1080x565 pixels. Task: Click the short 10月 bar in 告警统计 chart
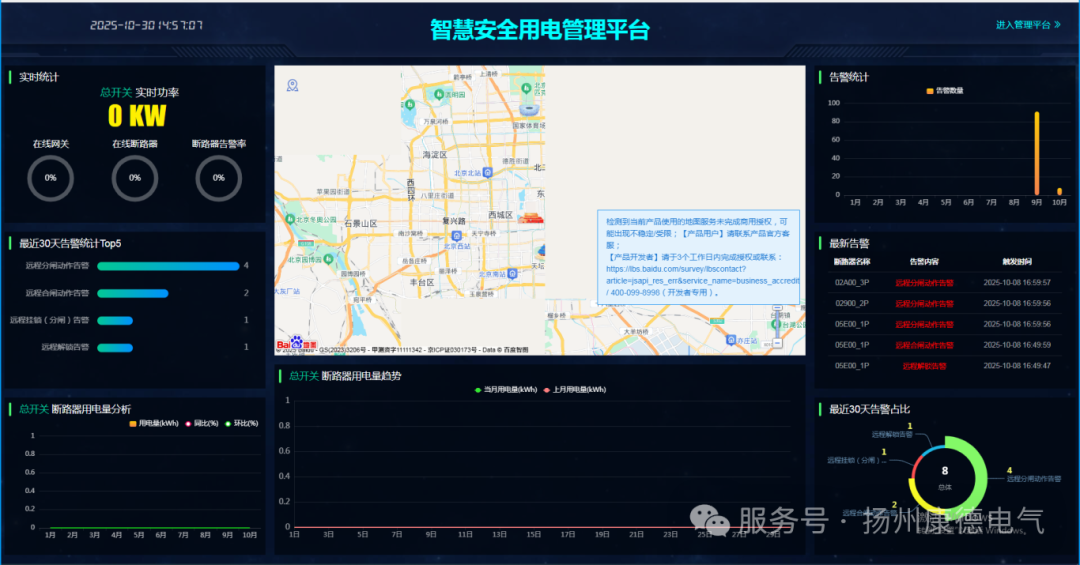(1059, 192)
